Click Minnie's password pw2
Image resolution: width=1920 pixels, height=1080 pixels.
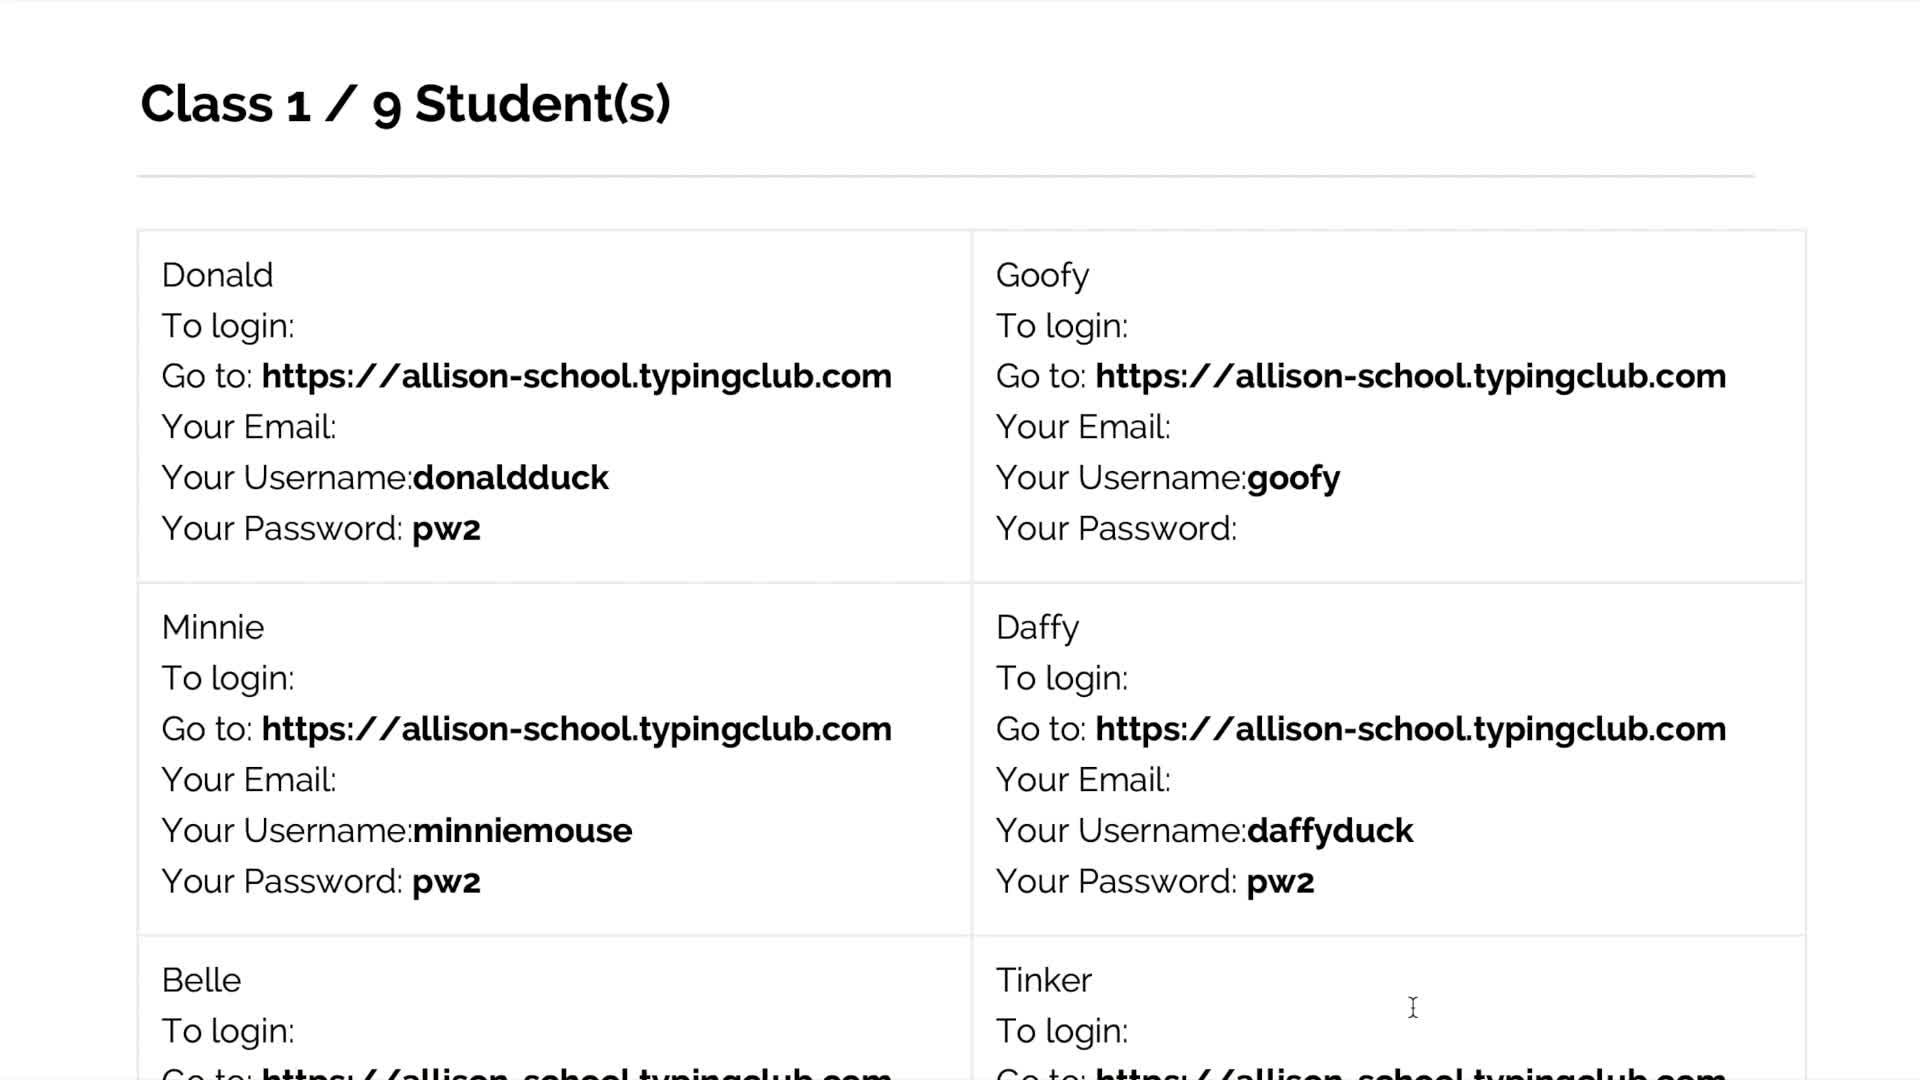[446, 882]
